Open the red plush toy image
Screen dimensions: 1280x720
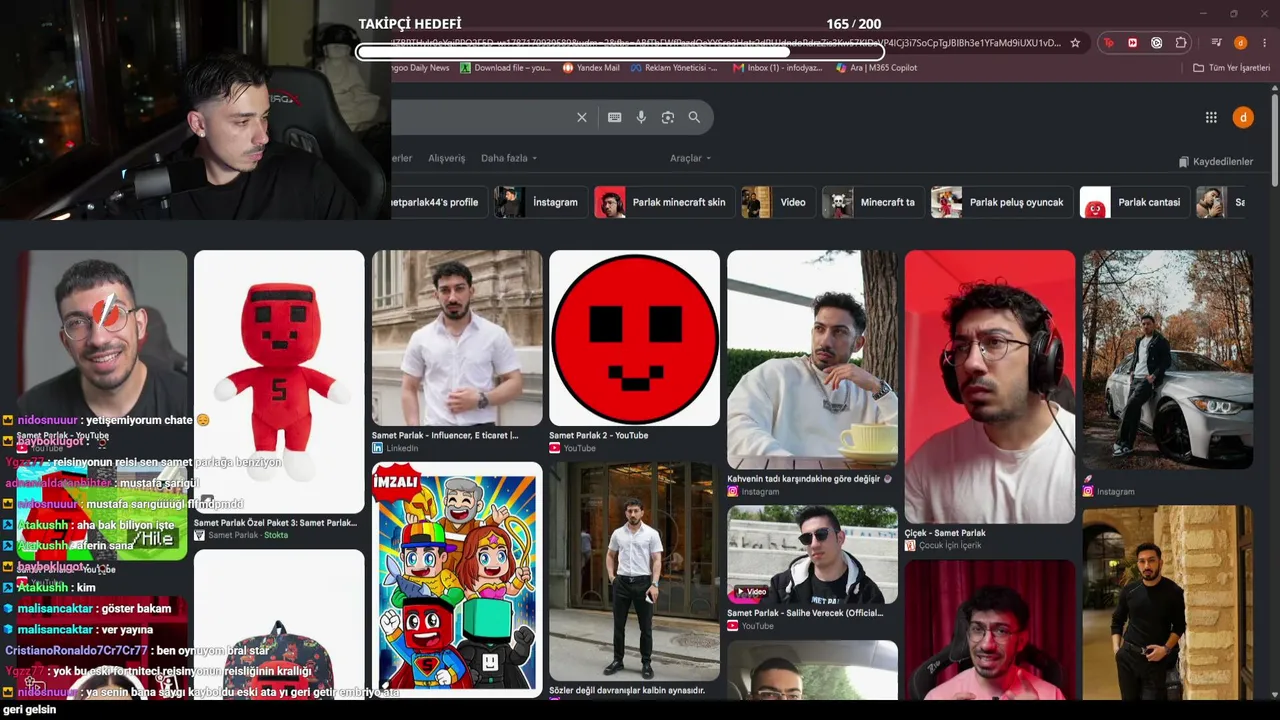tap(279, 380)
